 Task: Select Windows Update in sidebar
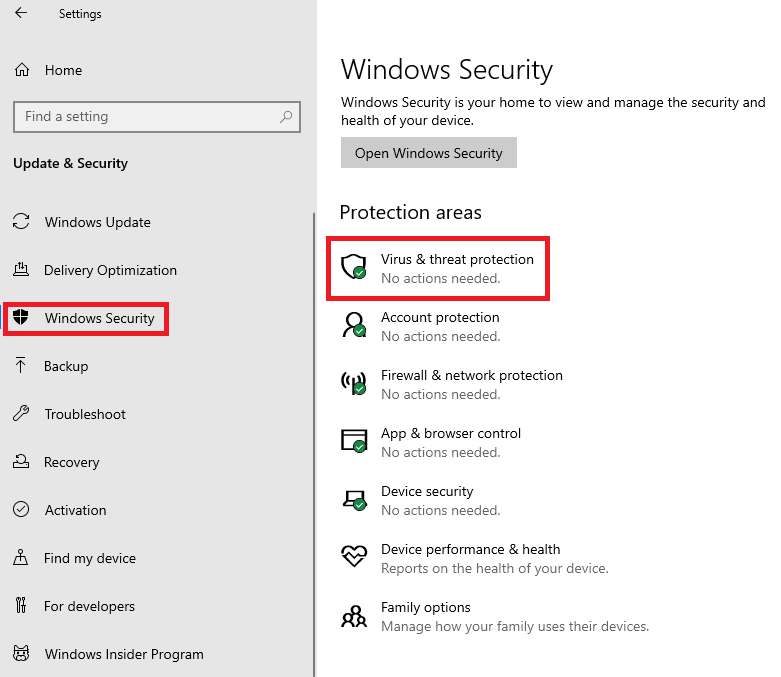tap(98, 222)
